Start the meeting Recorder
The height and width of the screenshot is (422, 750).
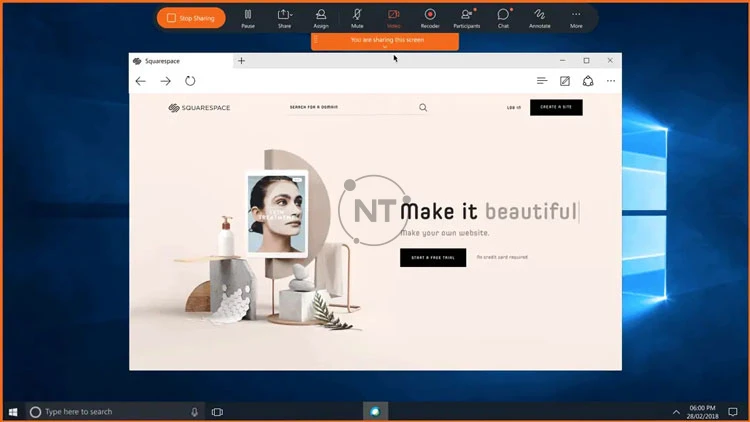pyautogui.click(x=430, y=17)
